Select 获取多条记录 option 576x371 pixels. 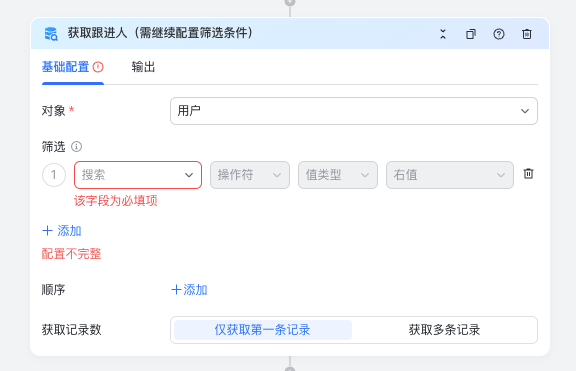(x=444, y=330)
